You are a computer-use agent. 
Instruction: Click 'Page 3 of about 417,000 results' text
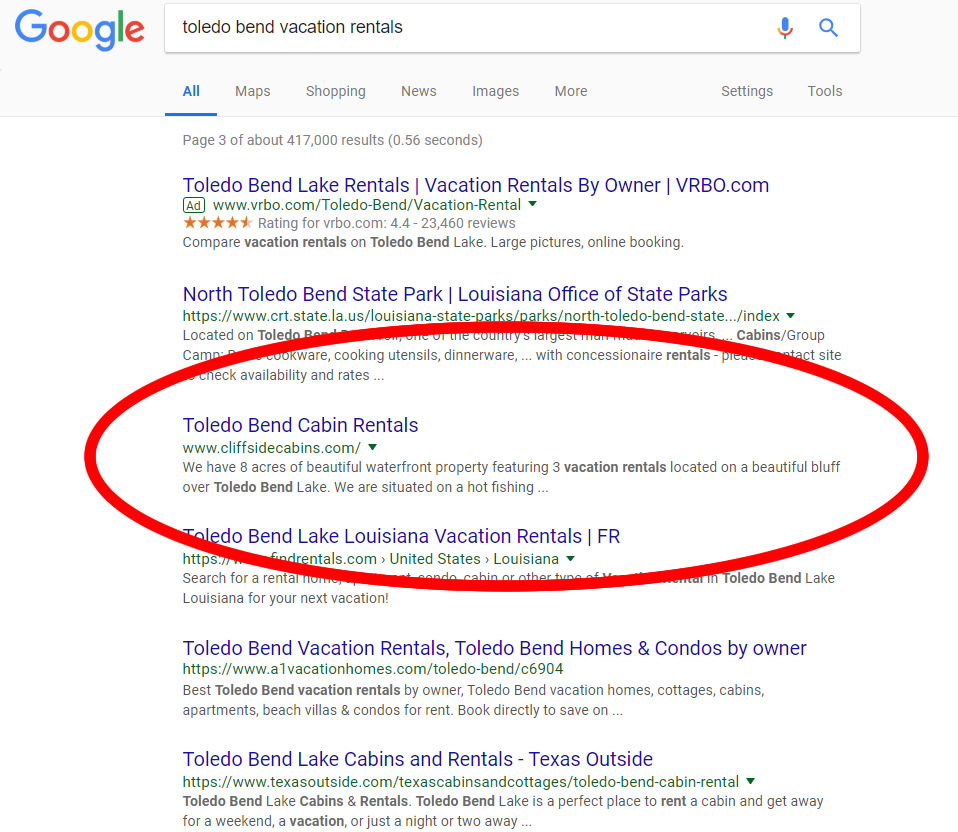332,140
